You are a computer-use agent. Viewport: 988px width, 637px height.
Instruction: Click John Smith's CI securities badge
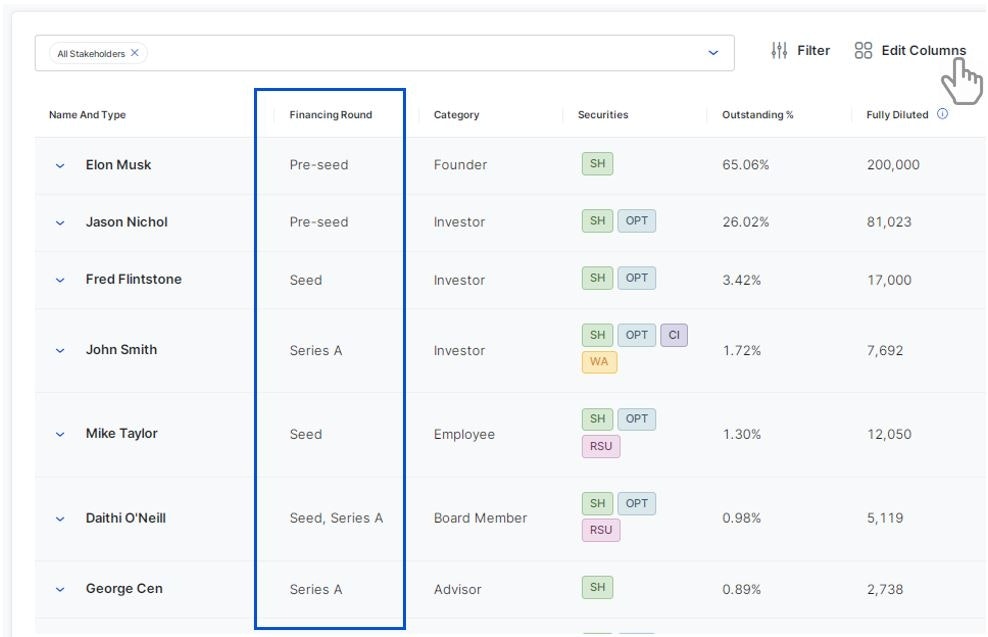point(674,335)
